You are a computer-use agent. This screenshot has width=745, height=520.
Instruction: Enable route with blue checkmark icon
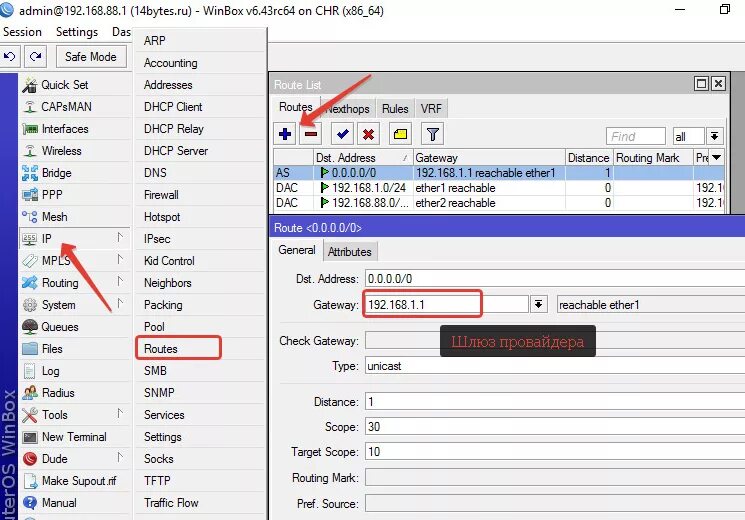pyautogui.click(x=342, y=134)
